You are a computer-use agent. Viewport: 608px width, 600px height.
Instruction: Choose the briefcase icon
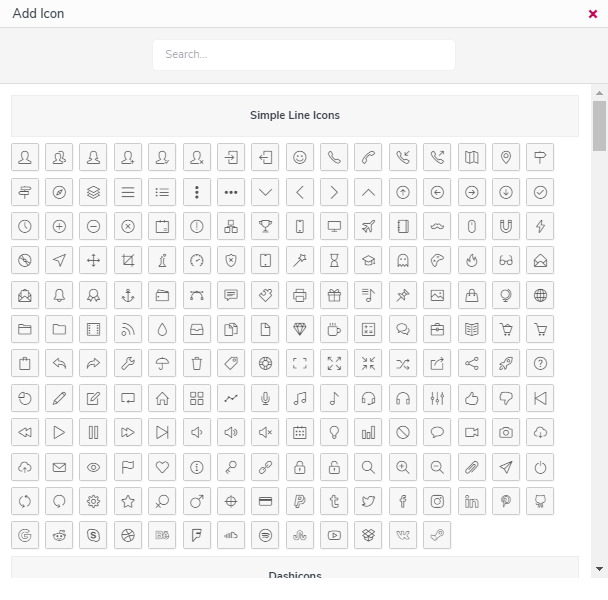[x=437, y=329]
